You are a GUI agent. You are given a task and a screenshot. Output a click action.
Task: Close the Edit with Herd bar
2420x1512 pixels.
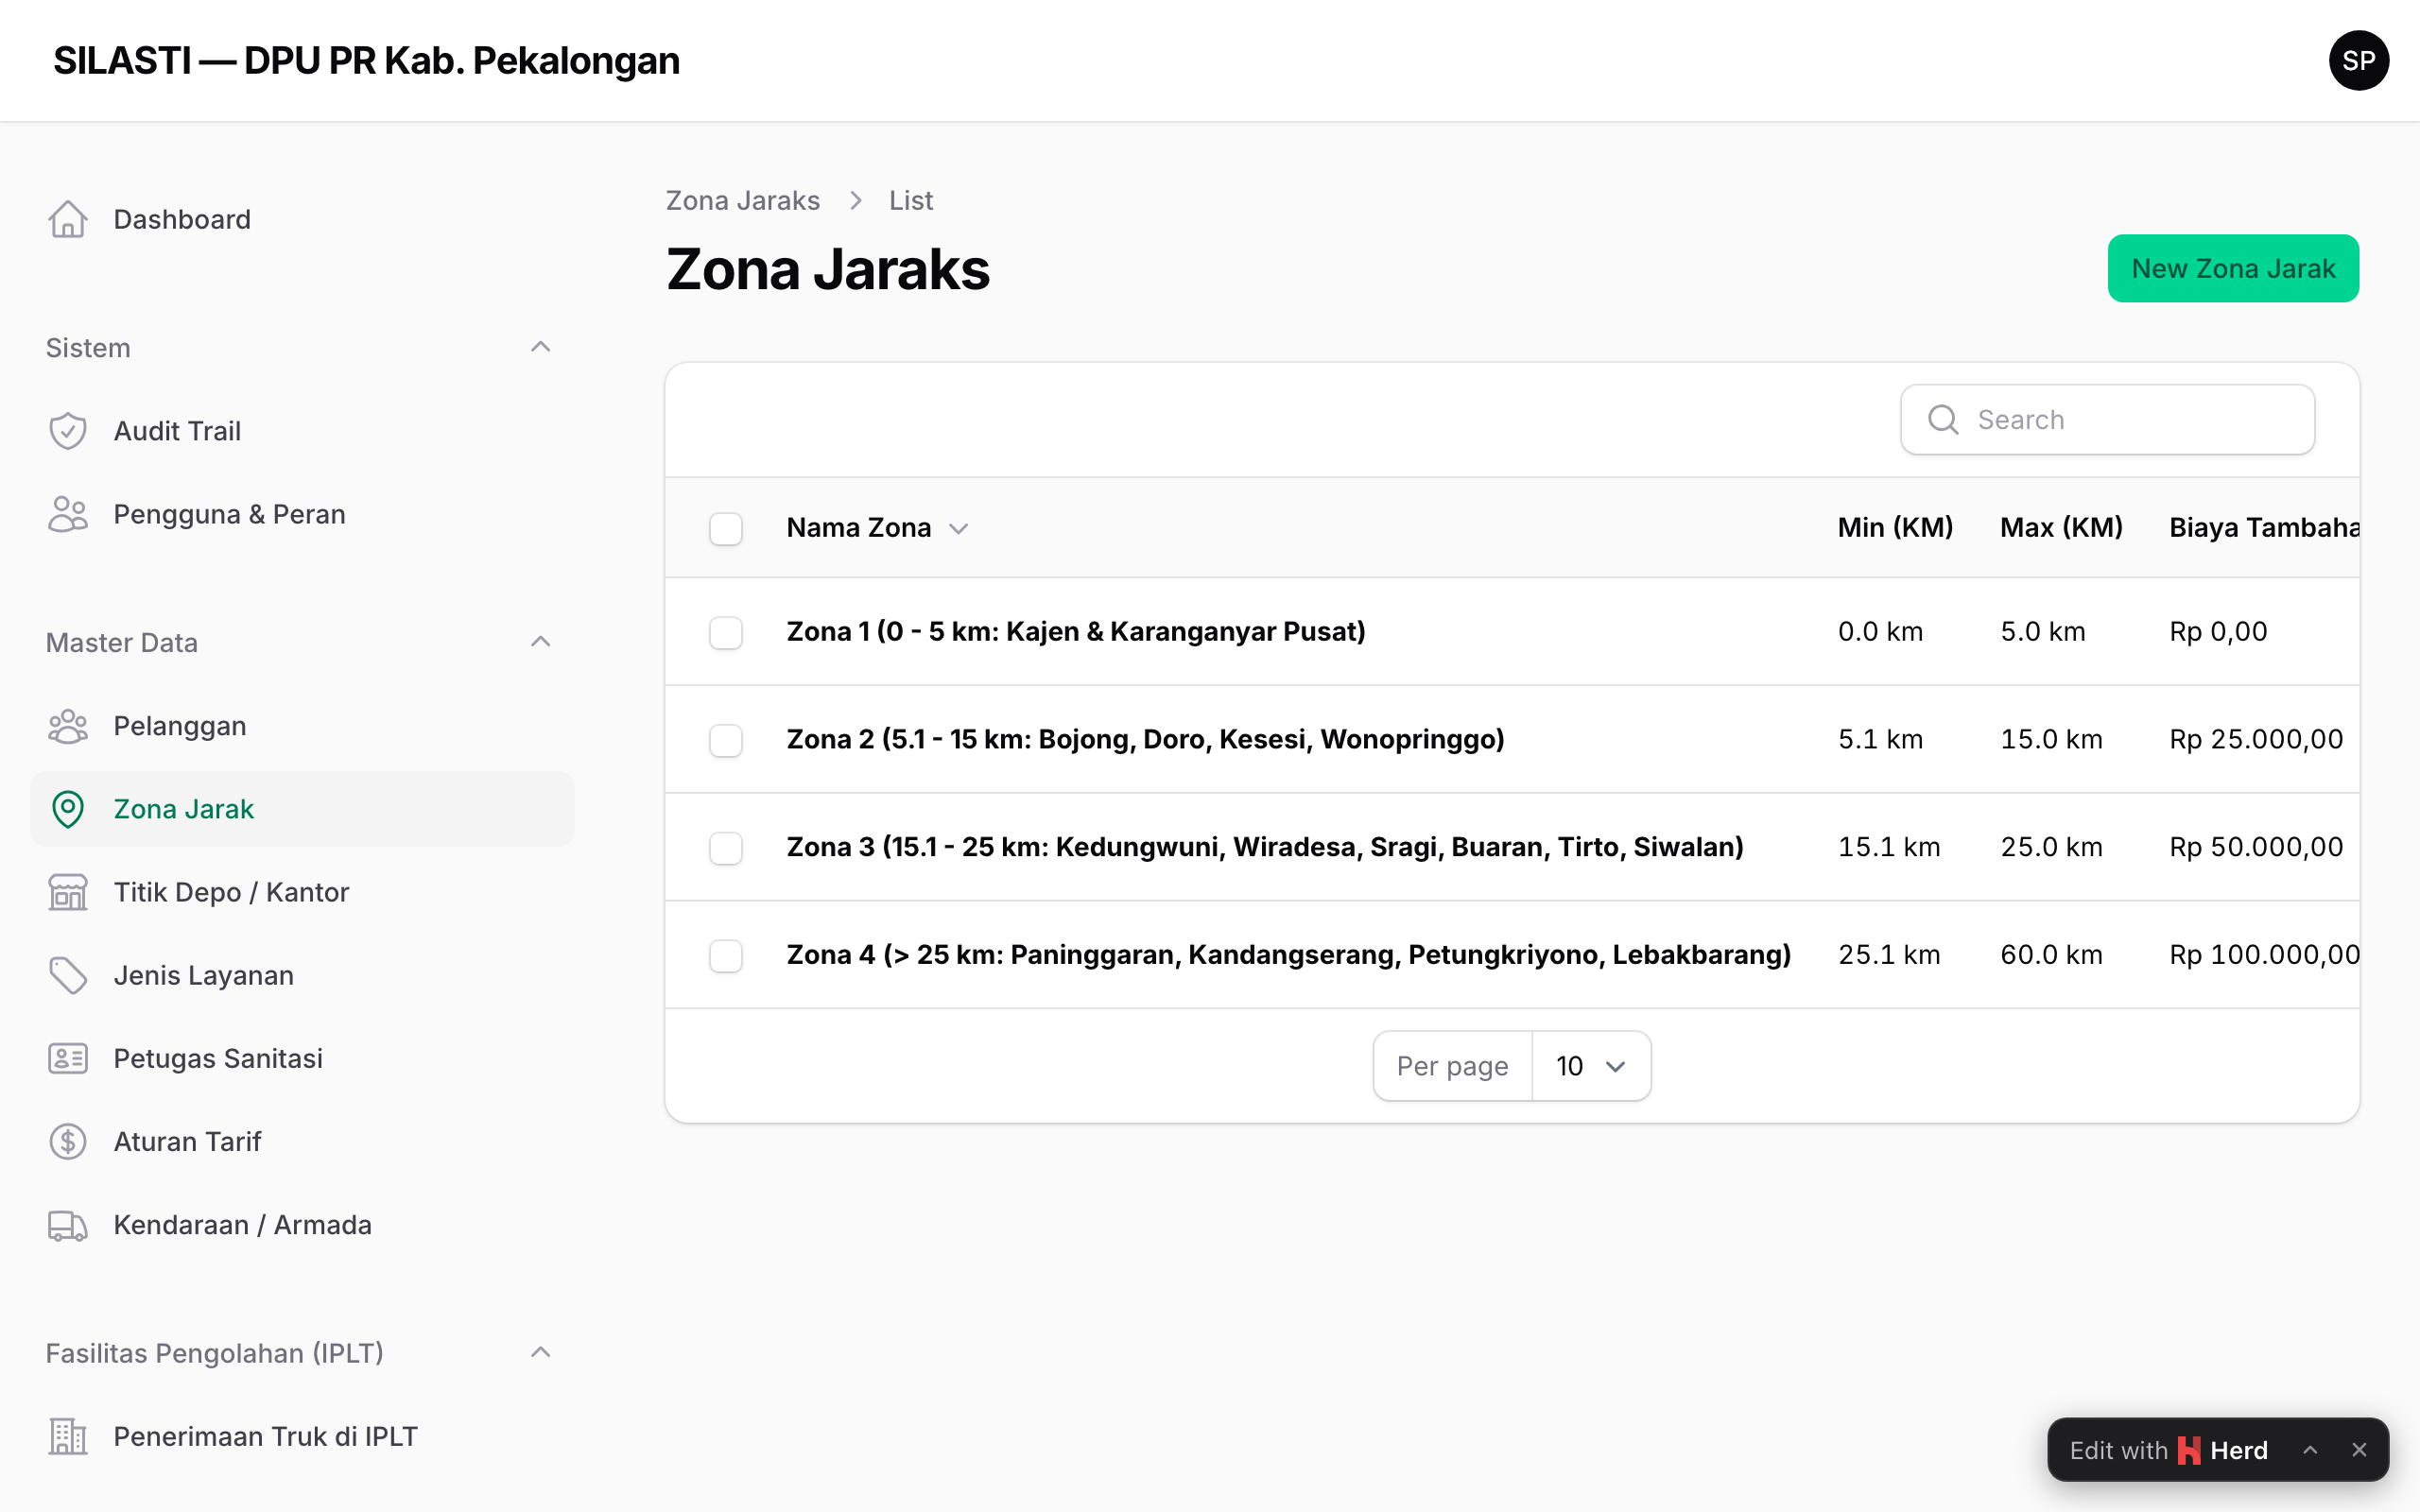coord(2359,1450)
